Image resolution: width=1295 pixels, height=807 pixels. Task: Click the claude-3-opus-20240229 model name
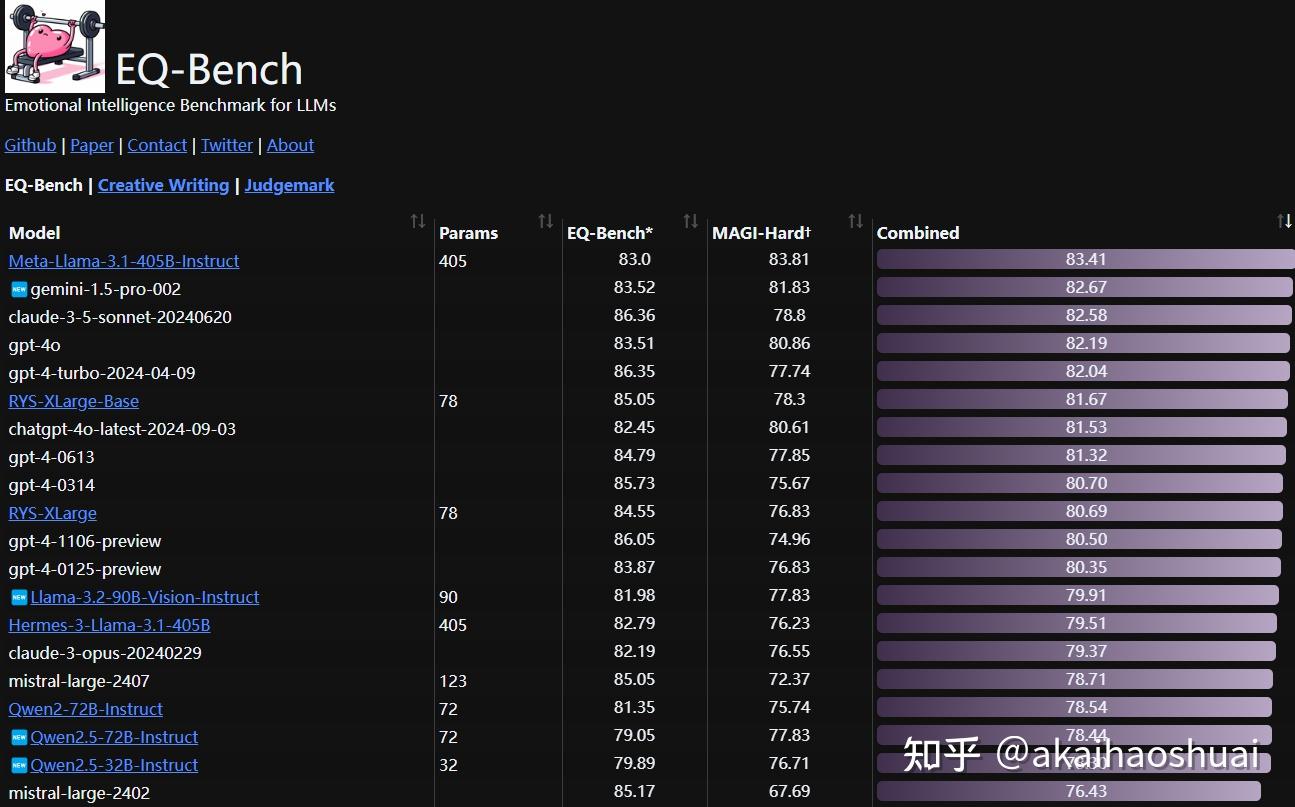tap(105, 653)
